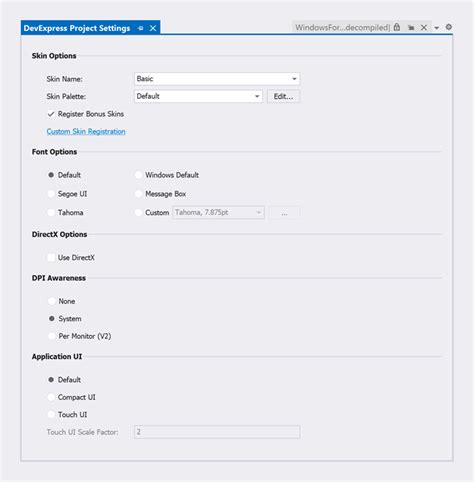
Task: Click the Skin Options section heading
Action: pos(54,56)
